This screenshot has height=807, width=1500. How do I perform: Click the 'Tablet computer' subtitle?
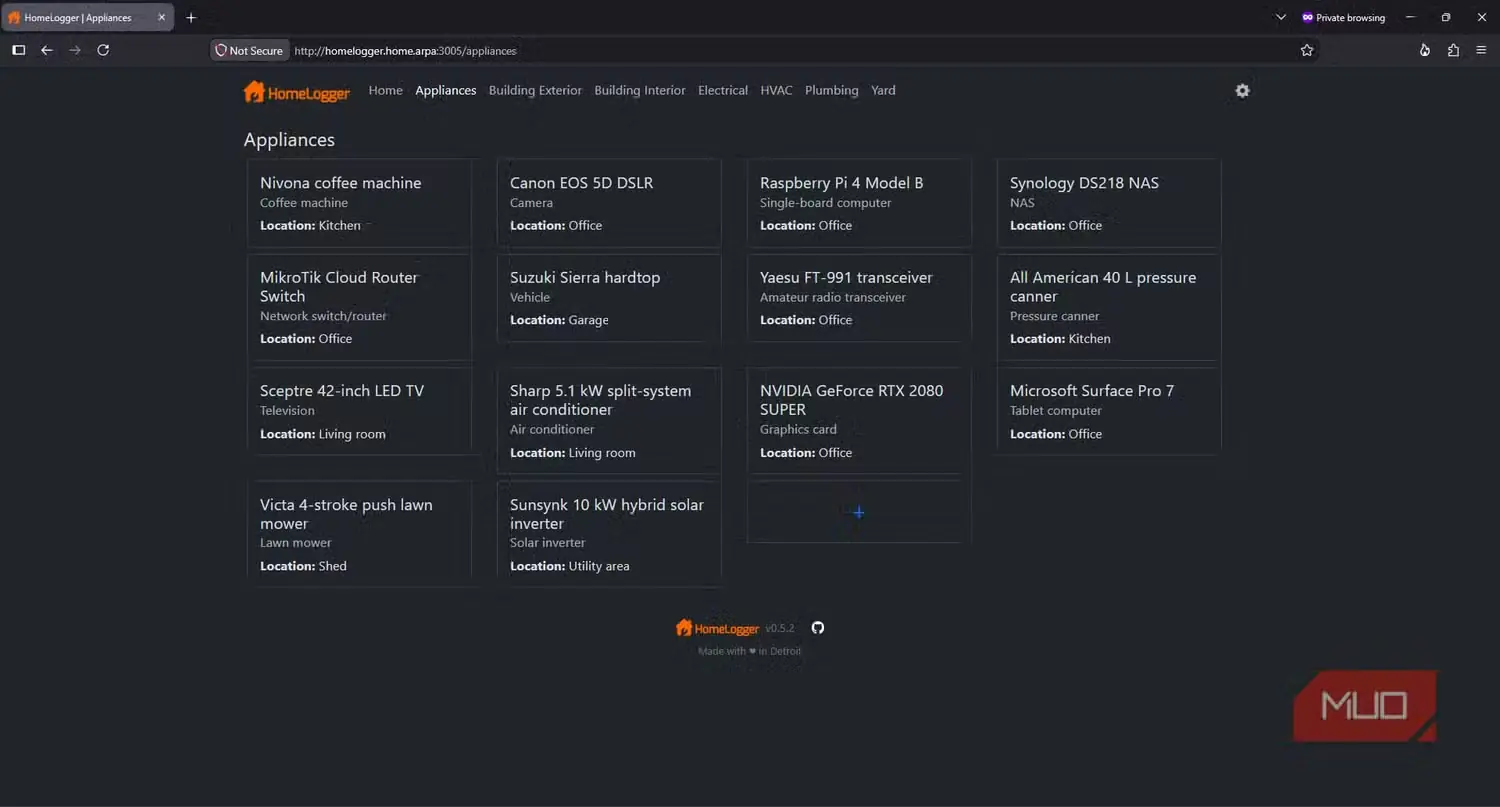coord(1056,411)
